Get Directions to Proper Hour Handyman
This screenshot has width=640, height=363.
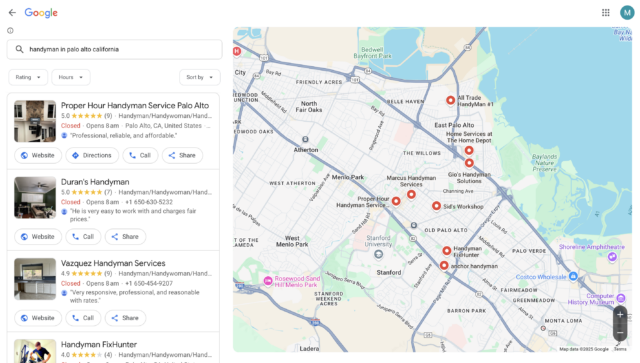click(x=92, y=155)
